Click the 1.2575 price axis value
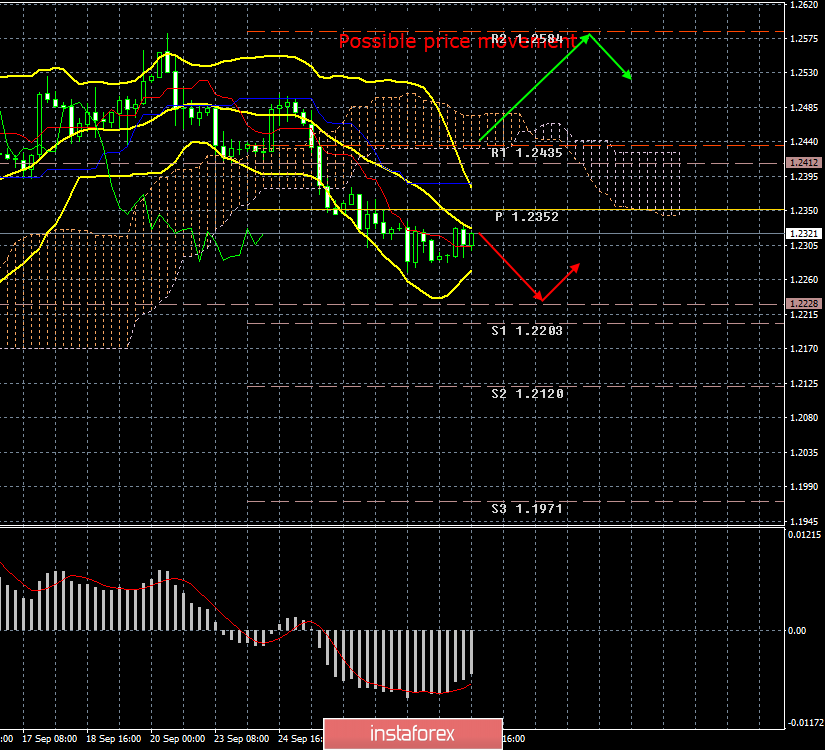The image size is (825, 750). pyautogui.click(x=804, y=39)
